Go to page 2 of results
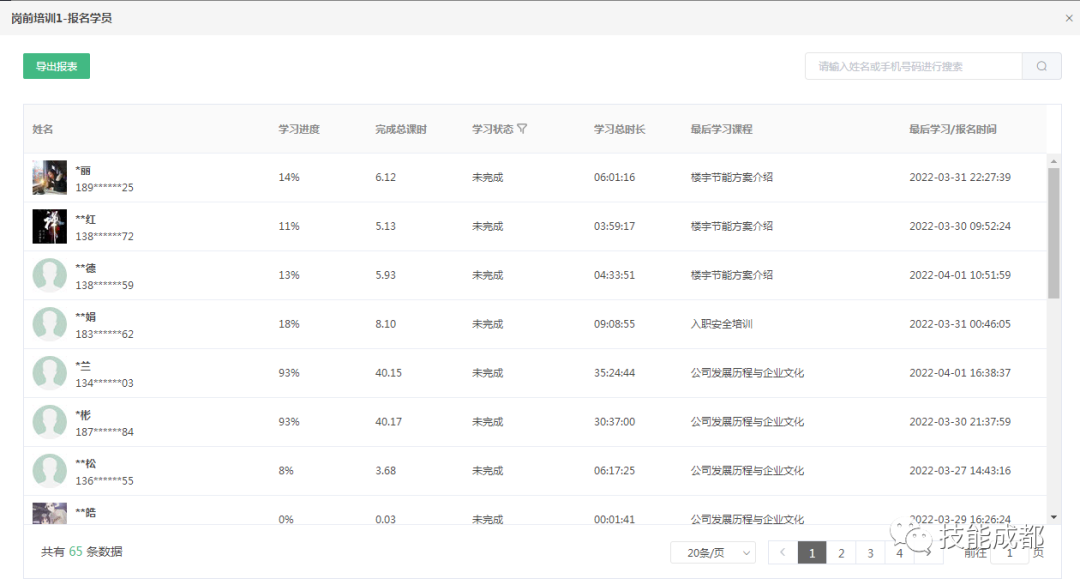The height and width of the screenshot is (585, 1080). [841, 553]
